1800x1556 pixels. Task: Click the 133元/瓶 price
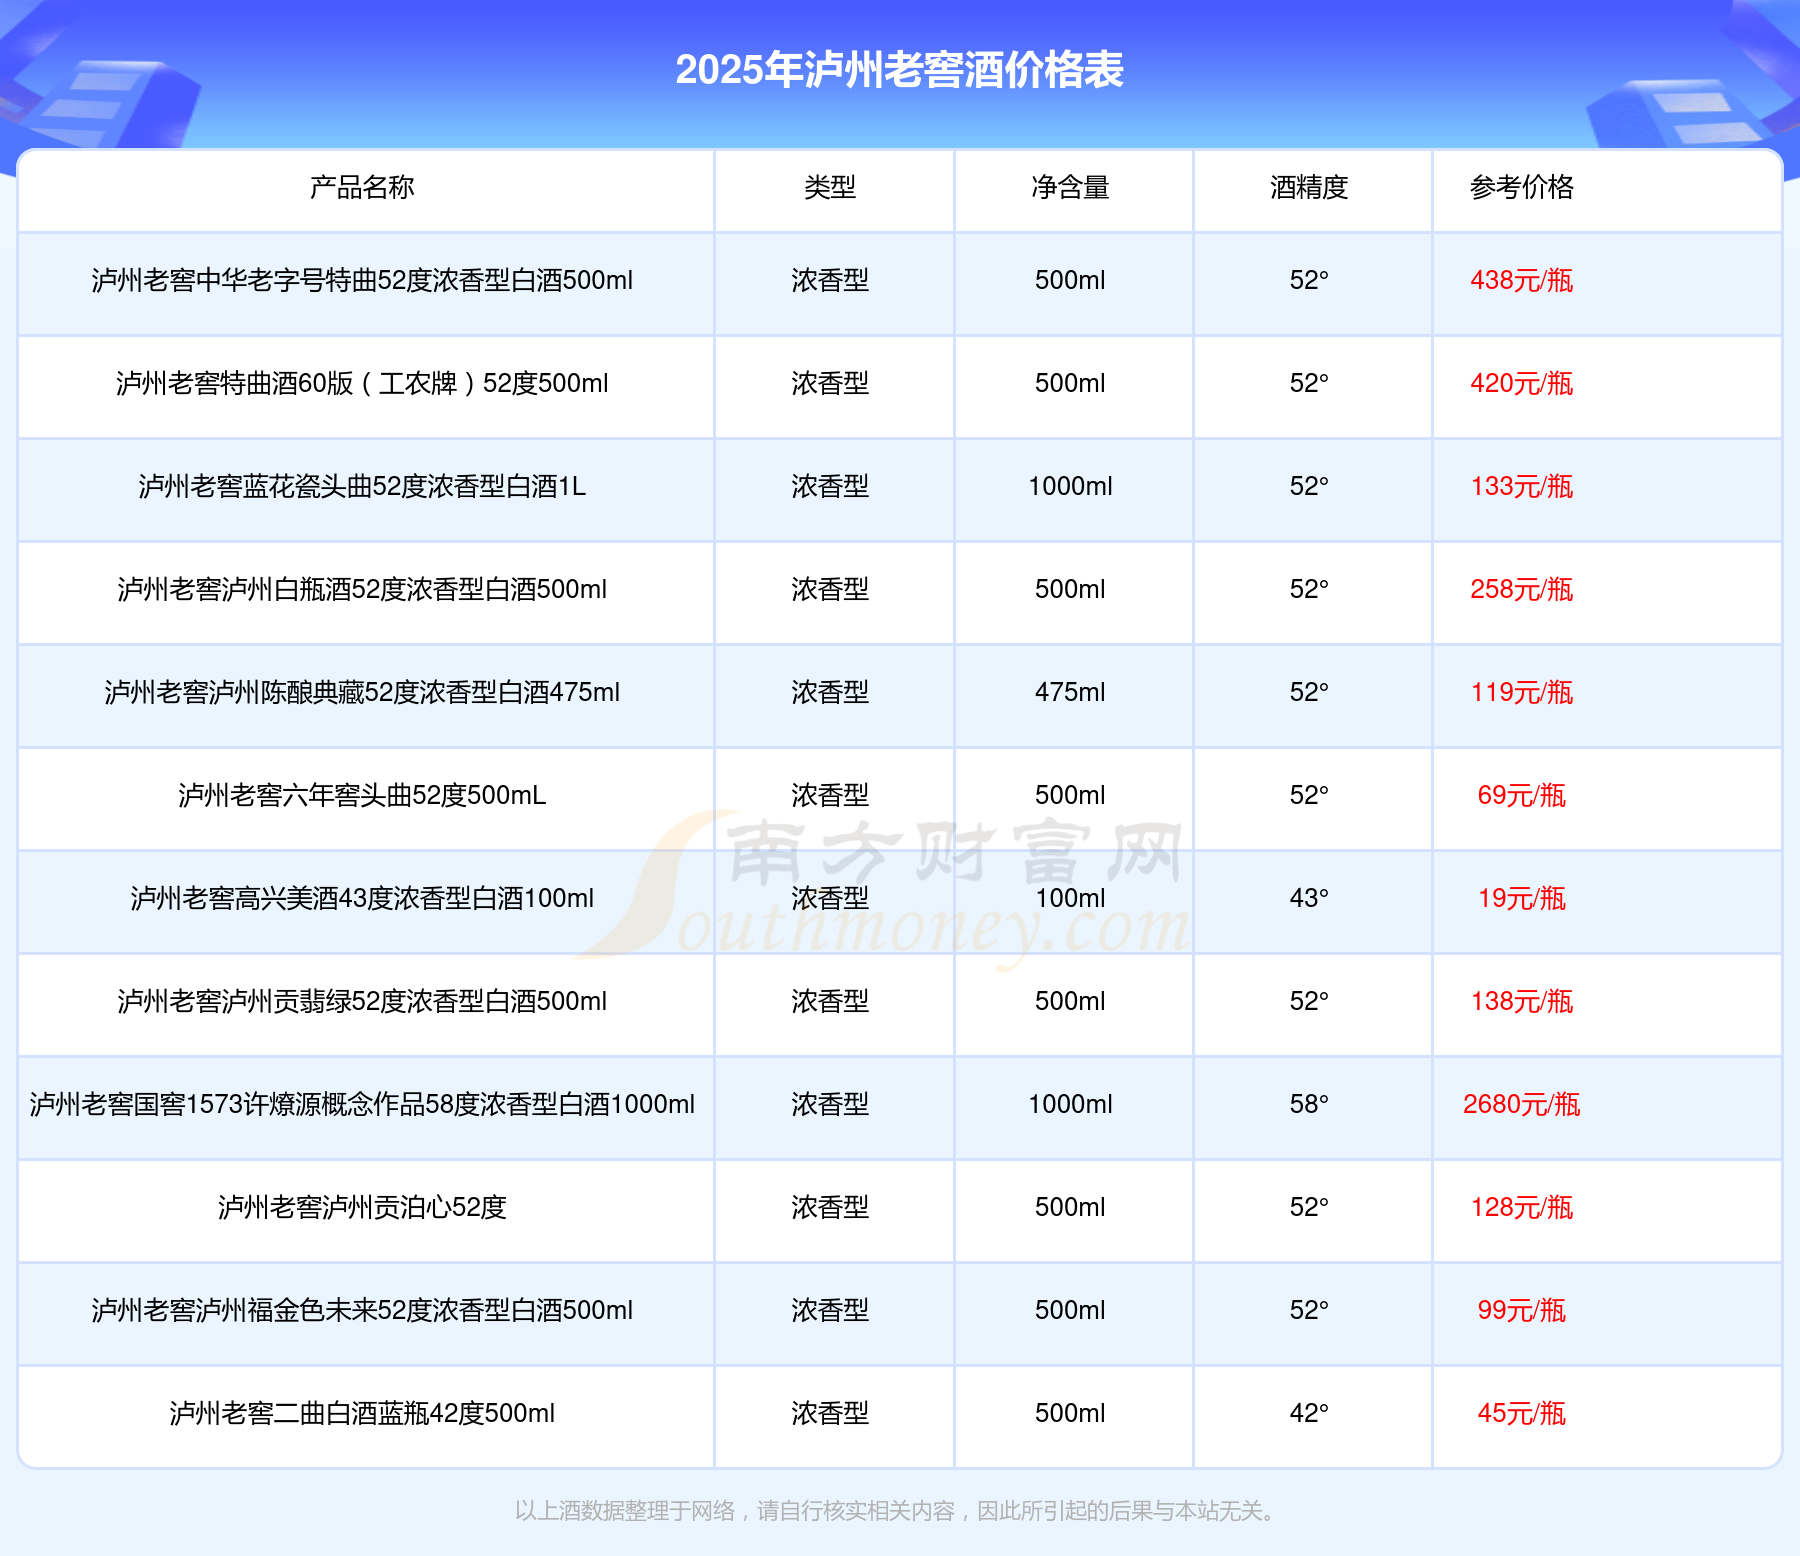pyautogui.click(x=1522, y=486)
